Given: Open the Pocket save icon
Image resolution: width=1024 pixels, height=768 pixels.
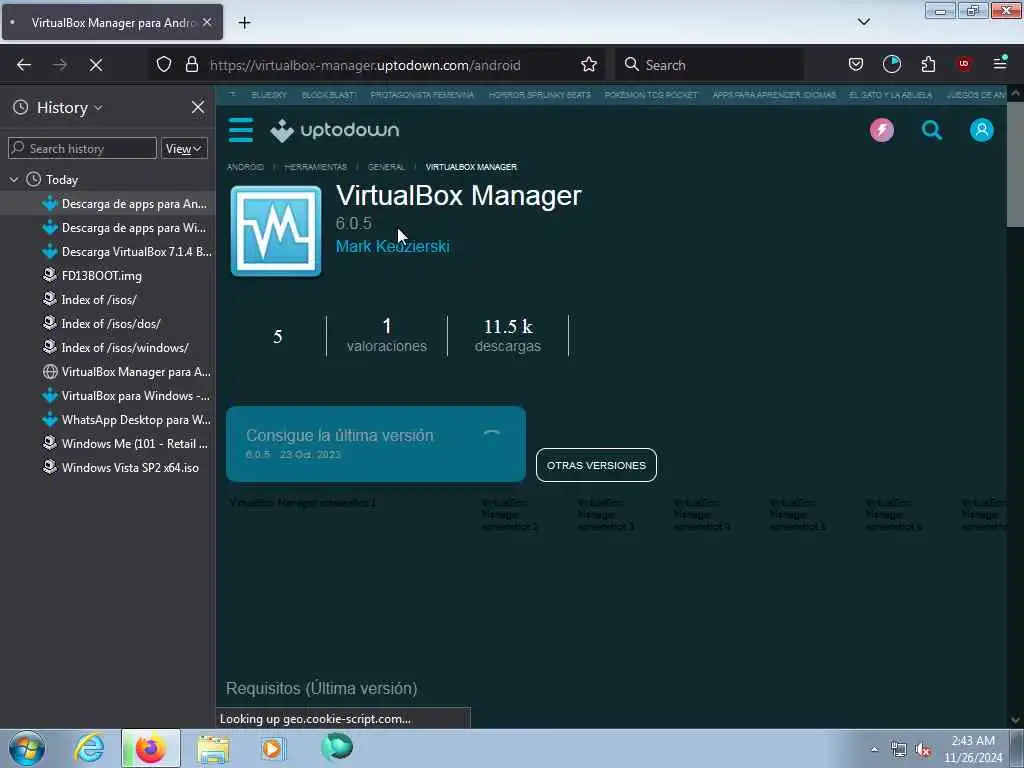Looking at the screenshot, I should (856, 65).
